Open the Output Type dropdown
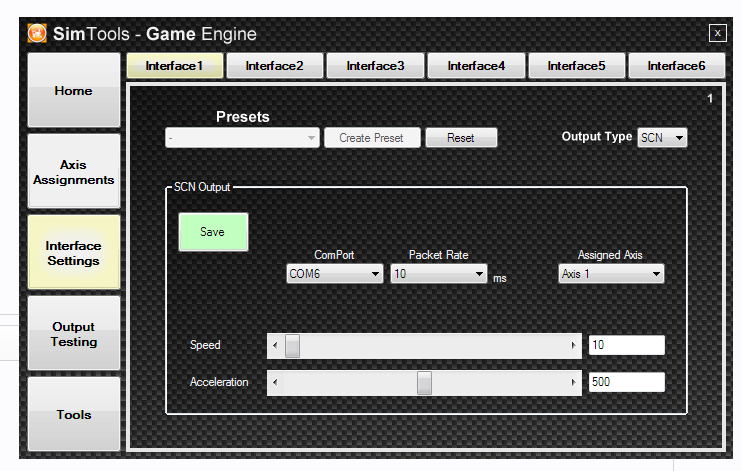The width and height of the screenshot is (742, 471). pyautogui.click(x=662, y=138)
